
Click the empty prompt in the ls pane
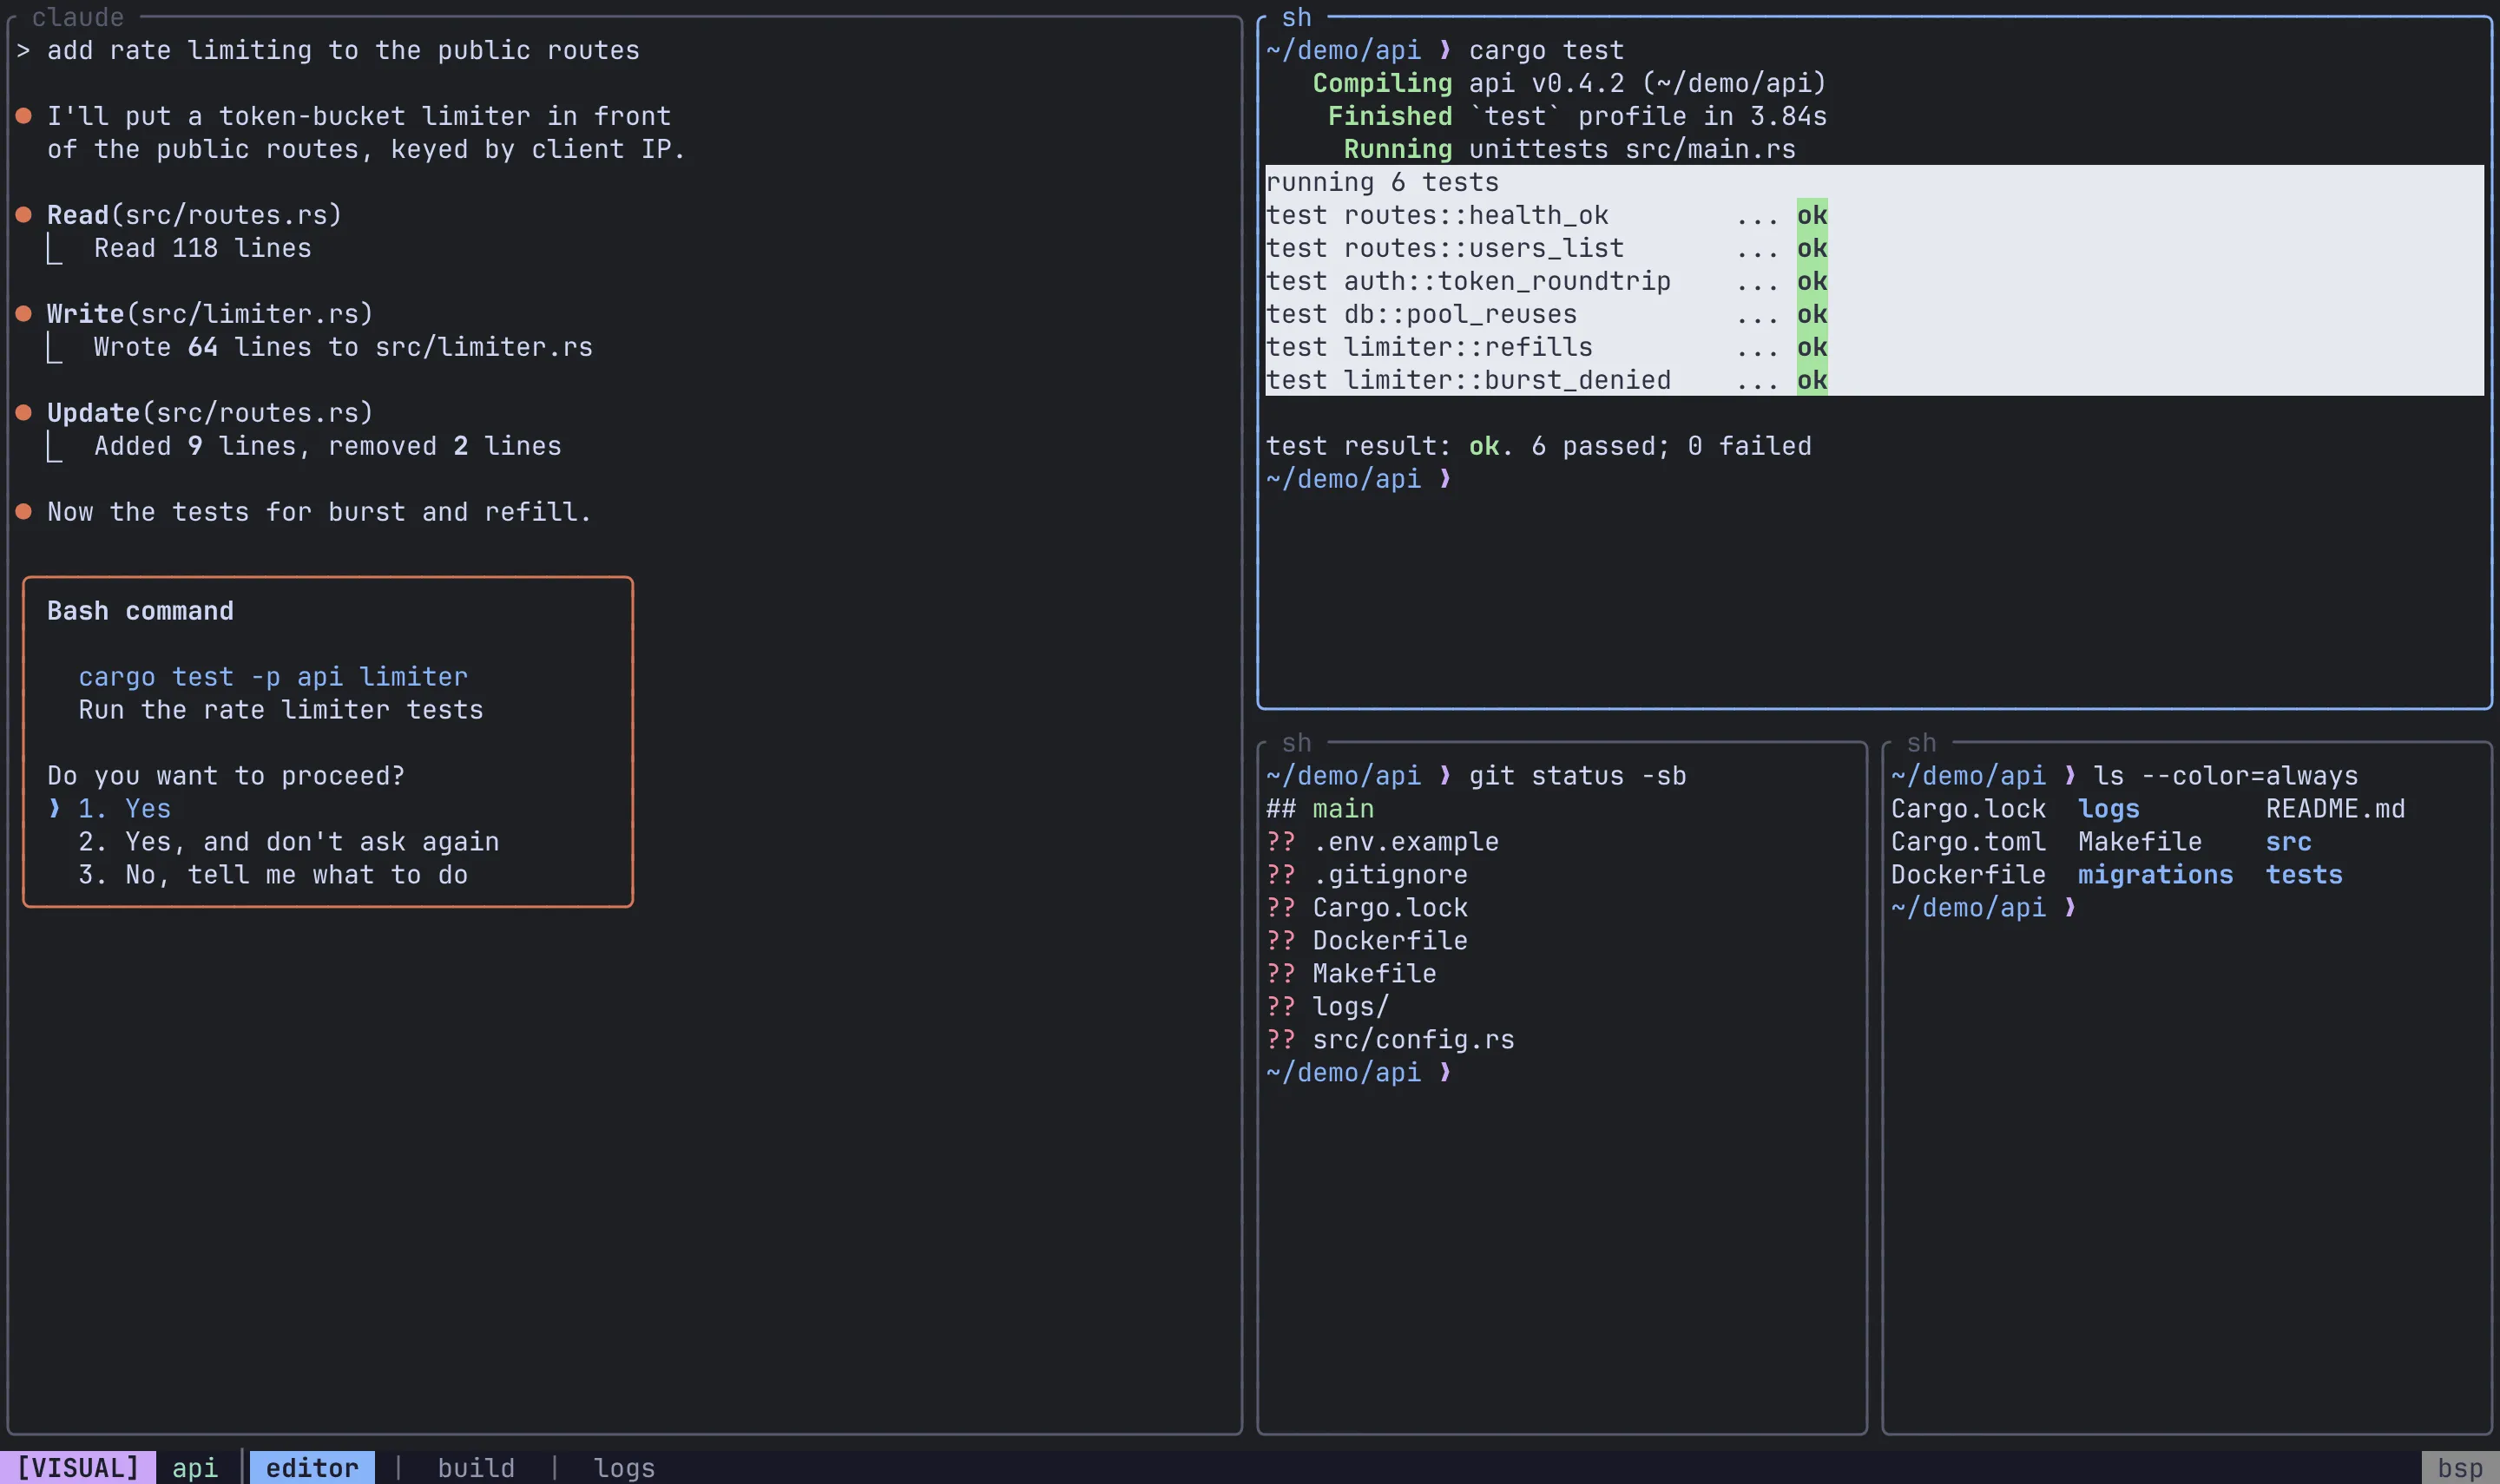(1984, 908)
